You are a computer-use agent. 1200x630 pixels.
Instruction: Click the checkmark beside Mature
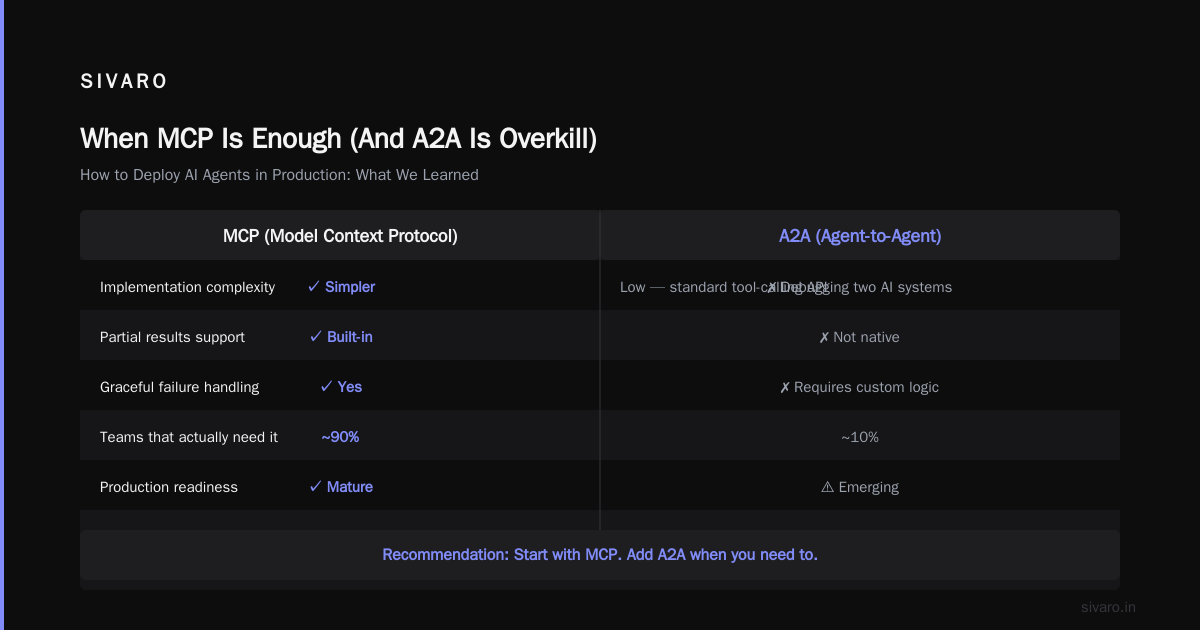point(316,487)
